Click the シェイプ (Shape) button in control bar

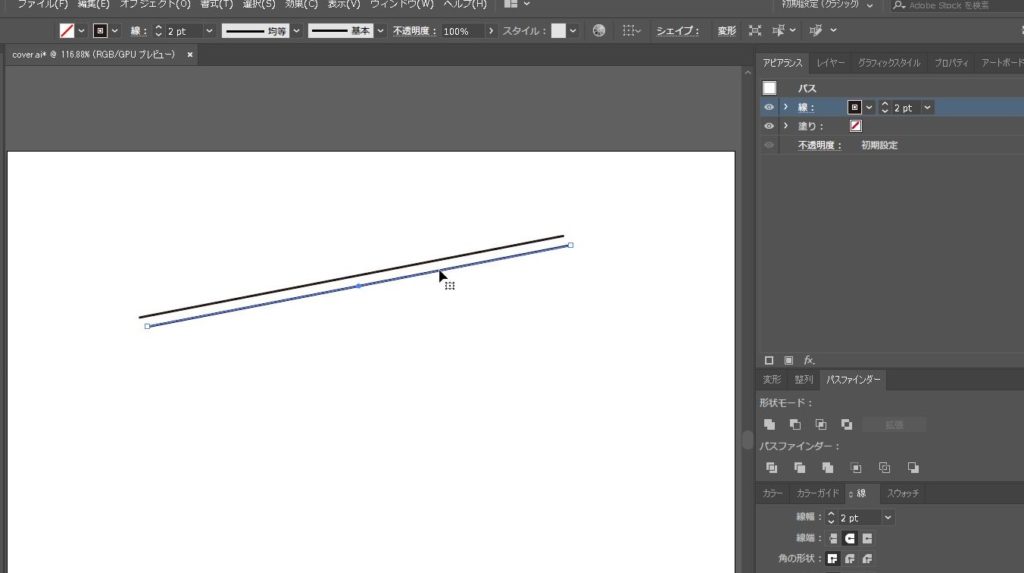click(678, 31)
